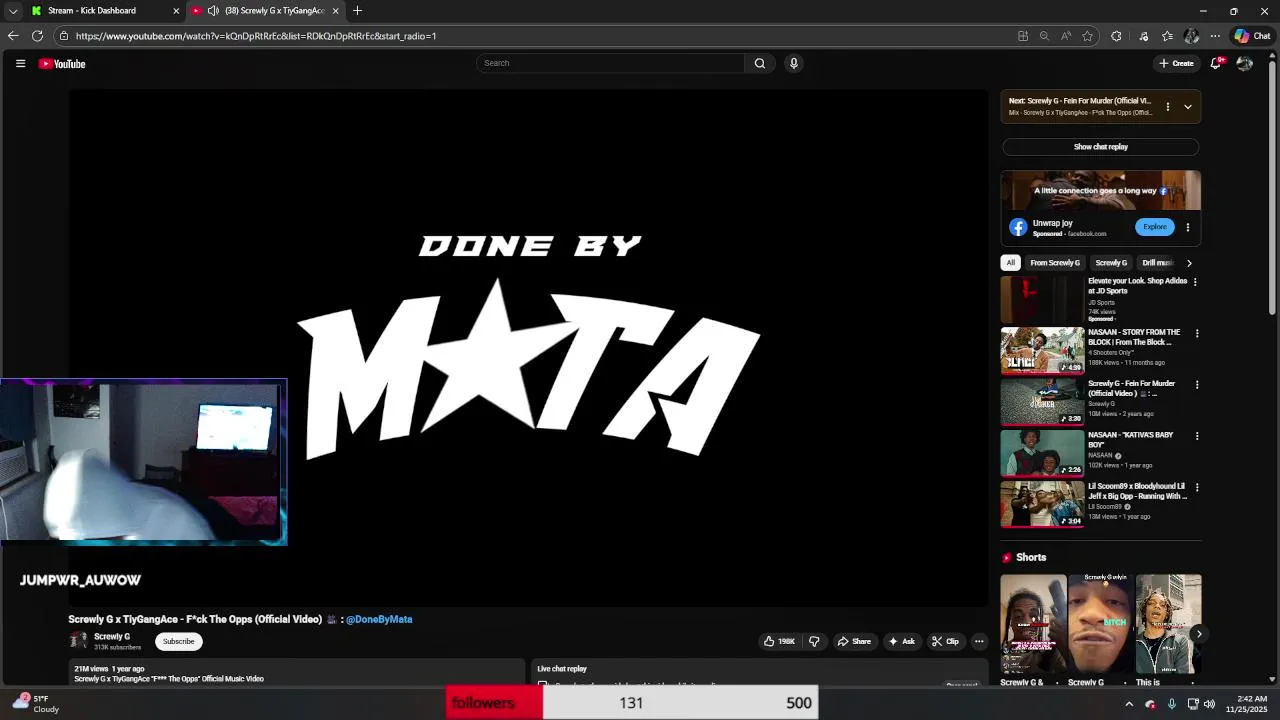
Task: Open NASAAN KATIVA'S BABY BOY thumbnail
Action: point(1042,453)
